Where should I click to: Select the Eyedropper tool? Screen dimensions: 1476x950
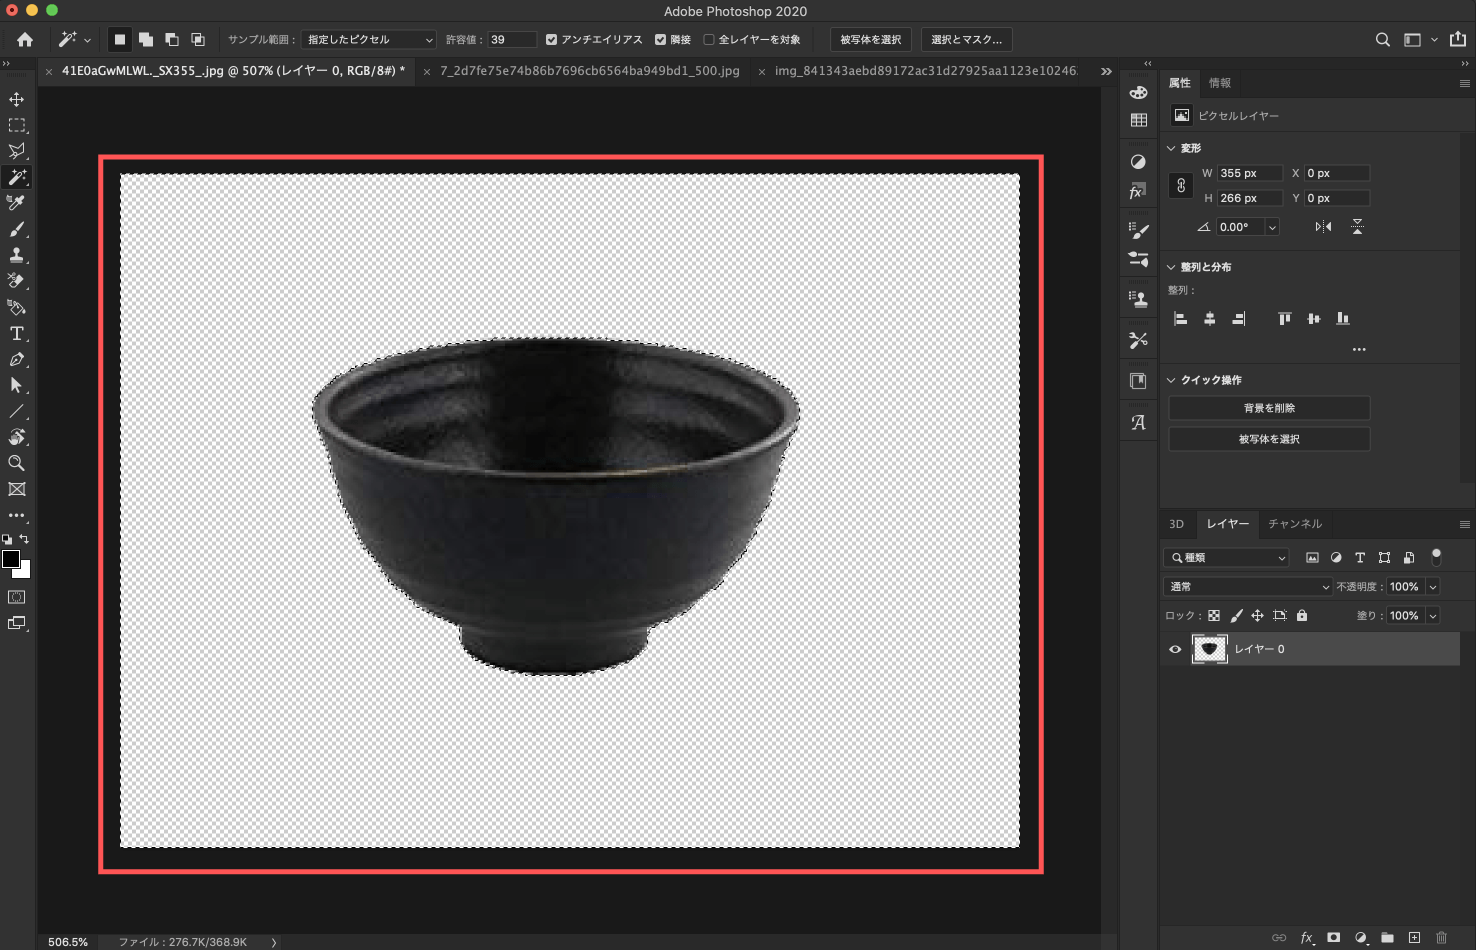click(x=17, y=203)
